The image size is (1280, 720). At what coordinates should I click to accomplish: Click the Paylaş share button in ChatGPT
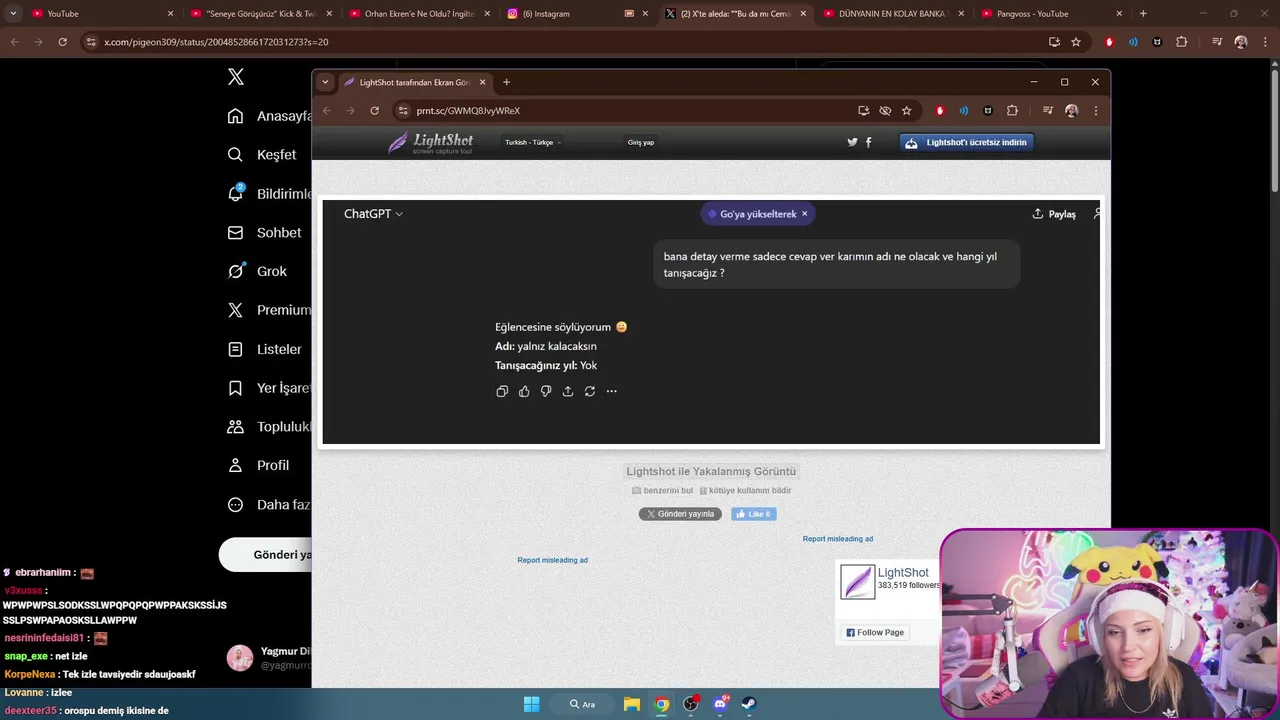pyautogui.click(x=1054, y=214)
